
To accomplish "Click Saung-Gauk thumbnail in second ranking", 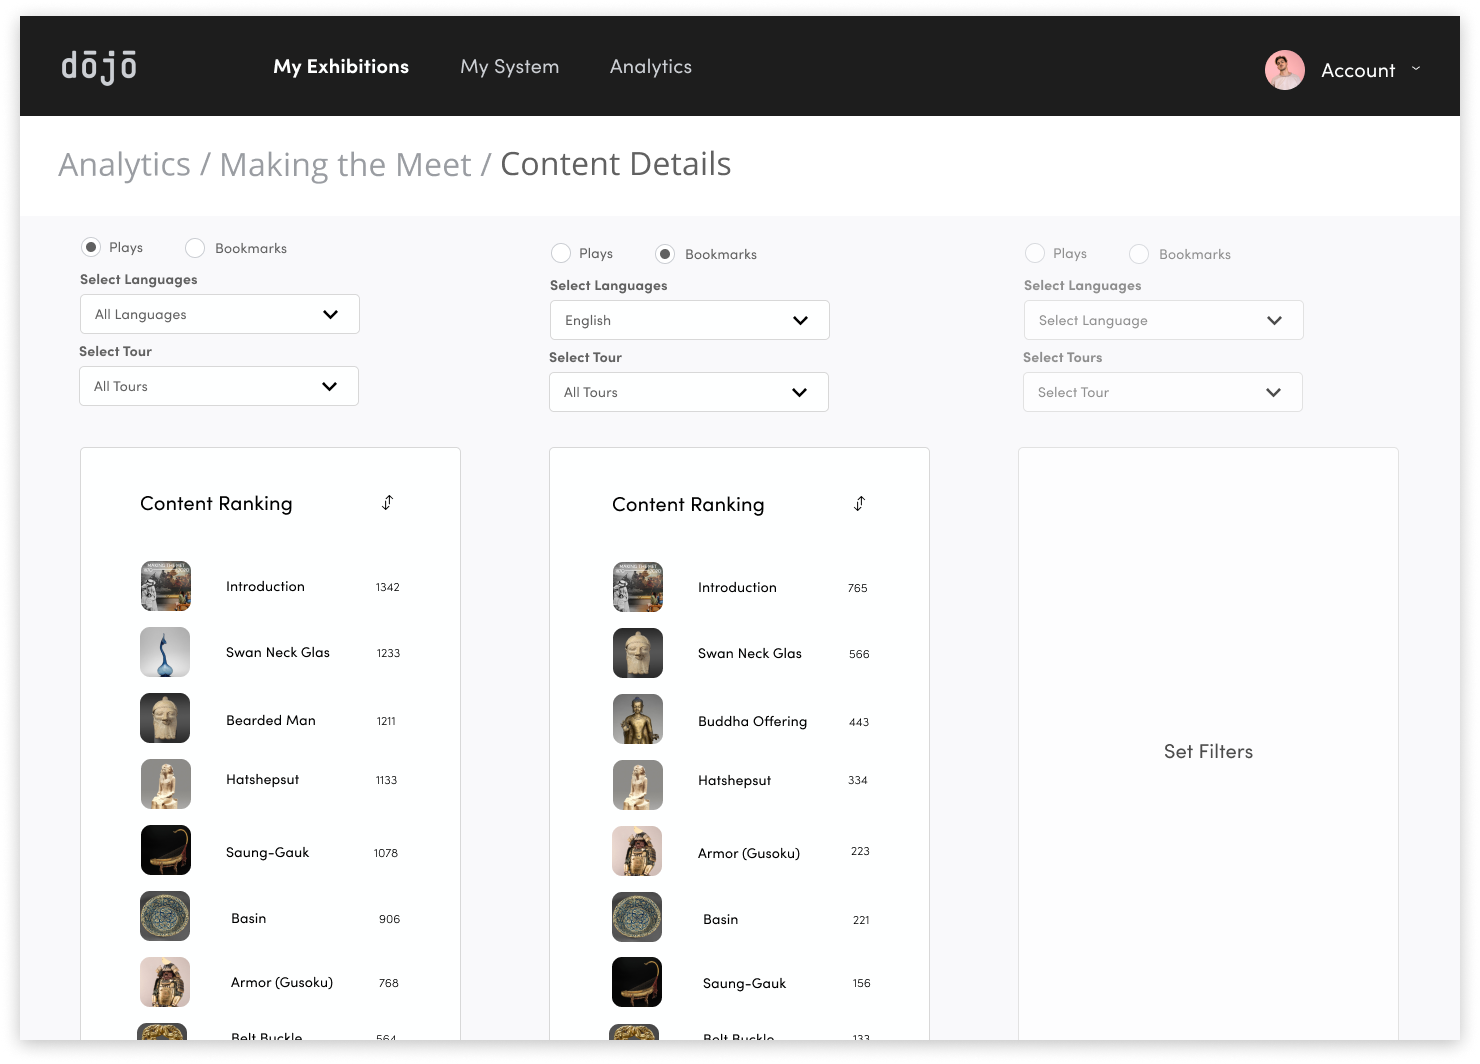I will pyautogui.click(x=637, y=983).
